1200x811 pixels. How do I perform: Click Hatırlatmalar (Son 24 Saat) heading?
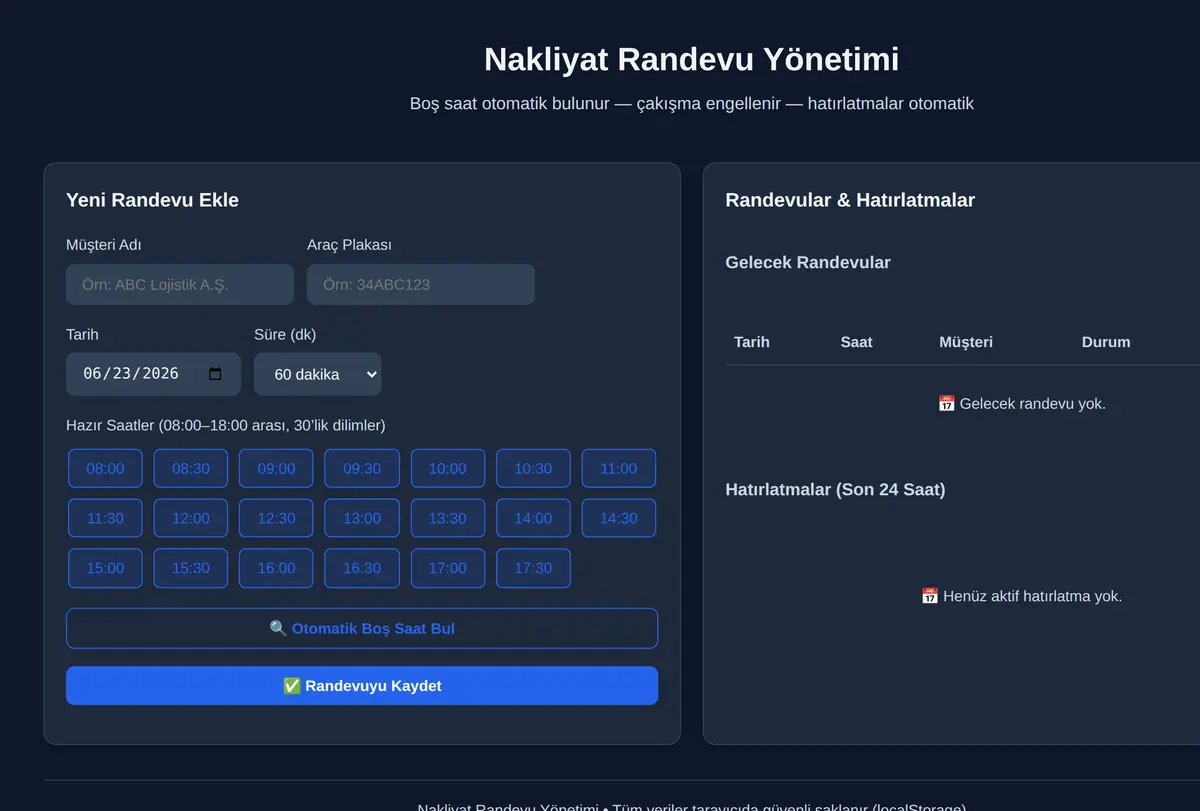point(835,490)
